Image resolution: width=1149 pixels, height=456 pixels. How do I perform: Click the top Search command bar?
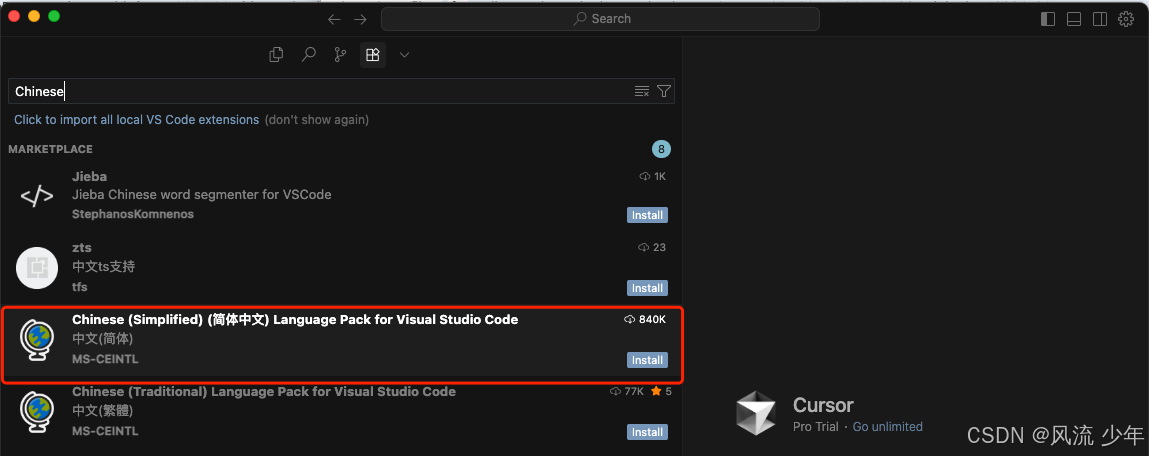(600, 19)
